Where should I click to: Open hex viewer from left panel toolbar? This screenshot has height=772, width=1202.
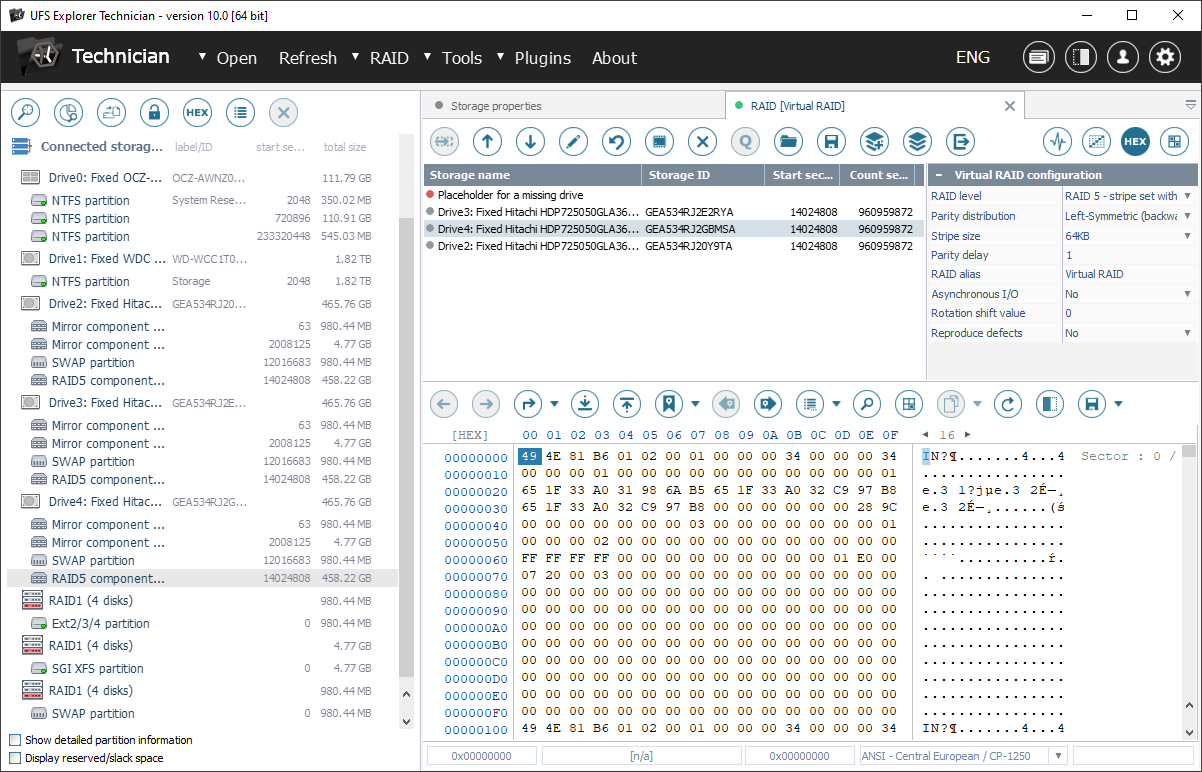(197, 112)
